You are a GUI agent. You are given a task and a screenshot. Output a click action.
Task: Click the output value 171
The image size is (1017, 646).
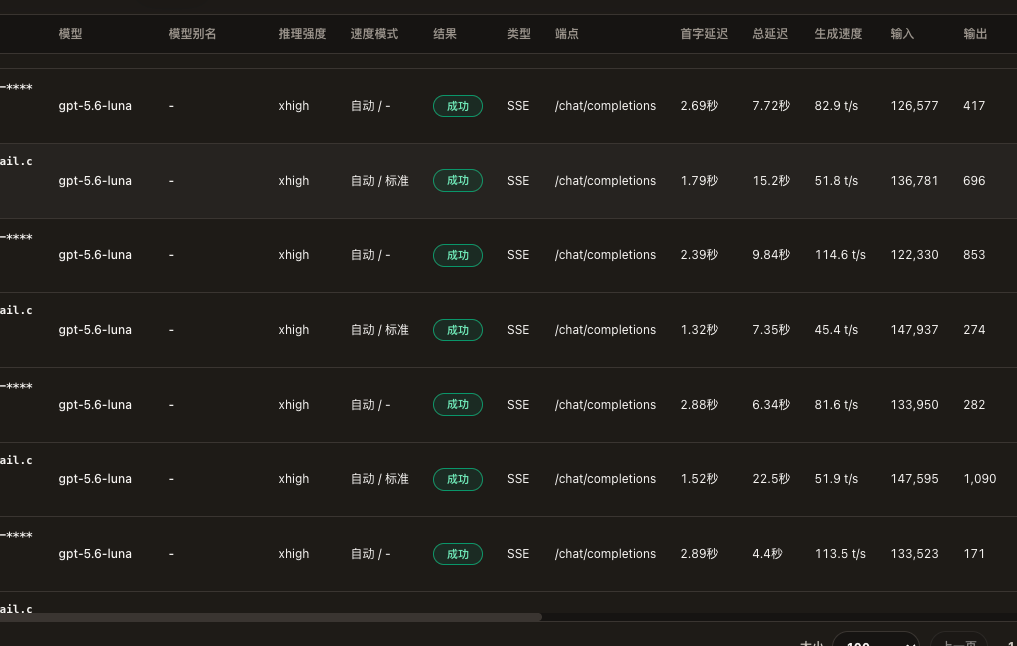point(974,554)
